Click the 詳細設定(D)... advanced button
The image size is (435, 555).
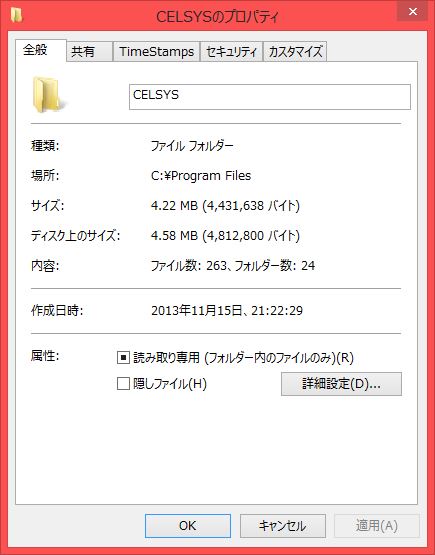click(x=341, y=384)
